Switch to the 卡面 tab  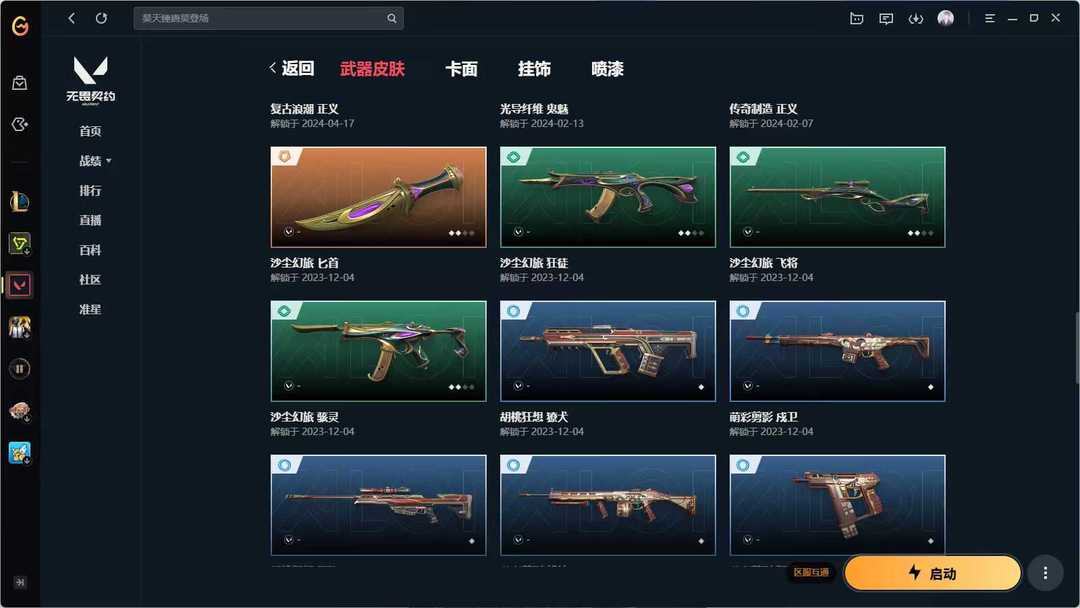pos(461,69)
